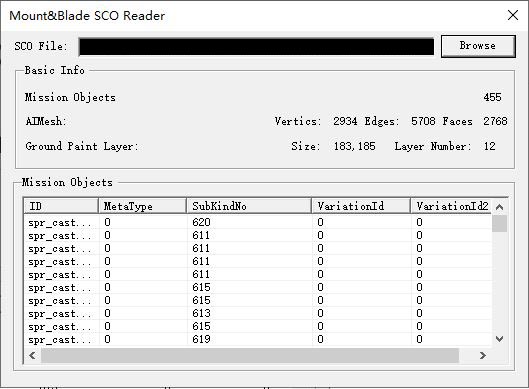This screenshot has height=389, width=529.
Task: Select the row with SubKindNo 620
Action: point(258,222)
